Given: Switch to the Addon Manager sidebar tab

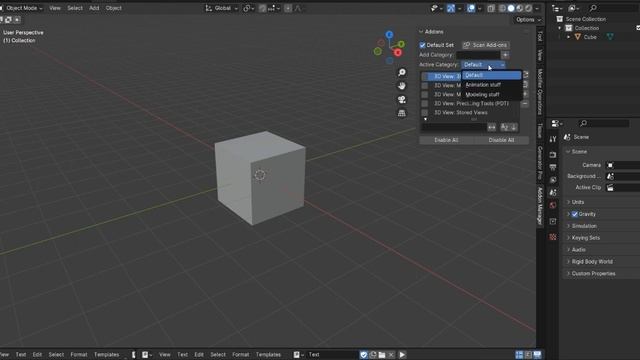Looking at the screenshot, I should (540, 206).
